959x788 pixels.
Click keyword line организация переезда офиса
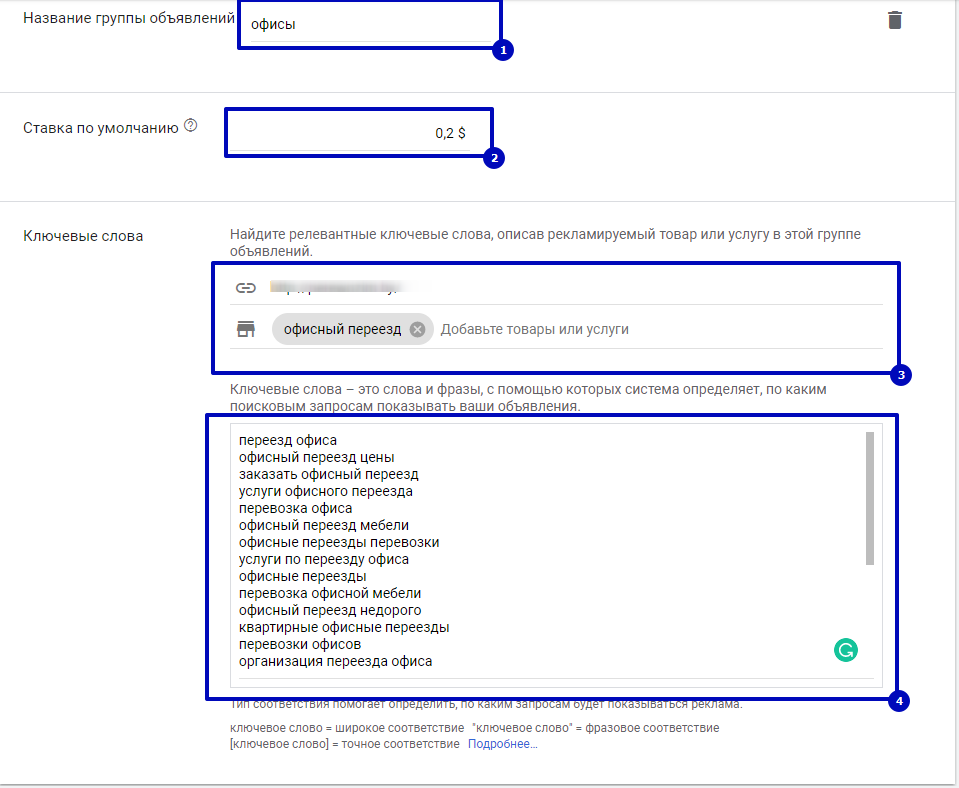[x=336, y=661]
